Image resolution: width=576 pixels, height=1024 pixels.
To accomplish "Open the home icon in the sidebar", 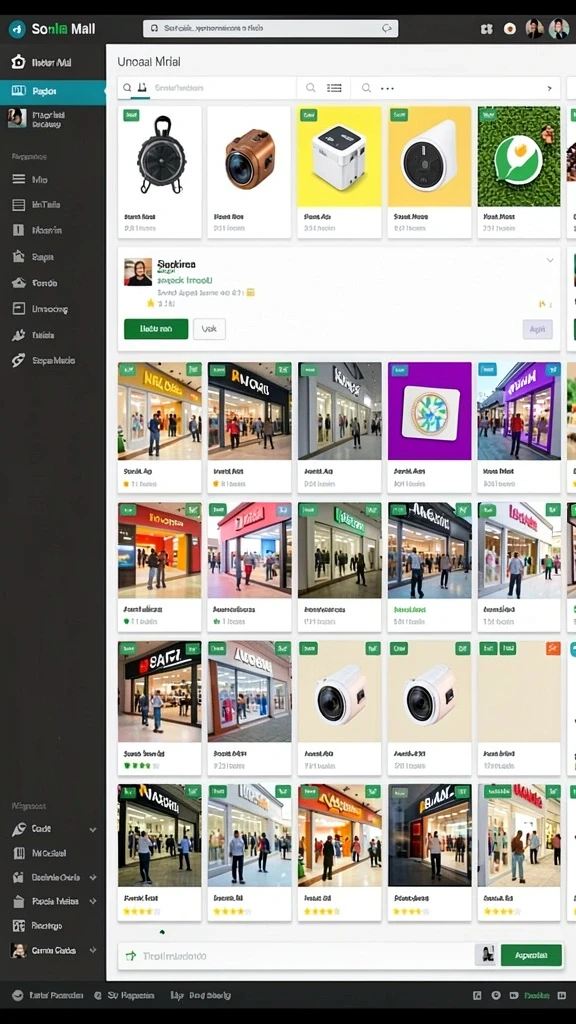I will click(18, 62).
